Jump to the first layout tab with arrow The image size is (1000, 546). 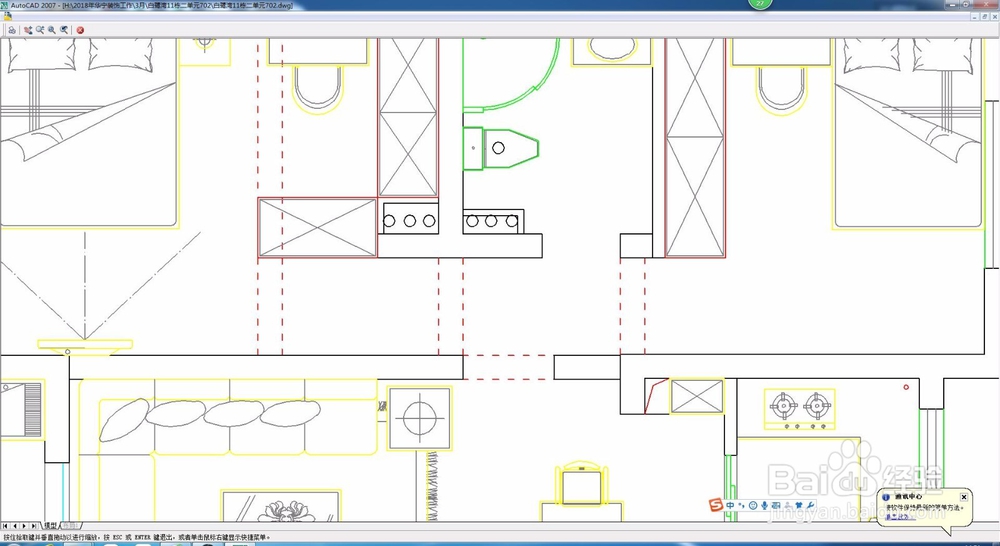5,526
